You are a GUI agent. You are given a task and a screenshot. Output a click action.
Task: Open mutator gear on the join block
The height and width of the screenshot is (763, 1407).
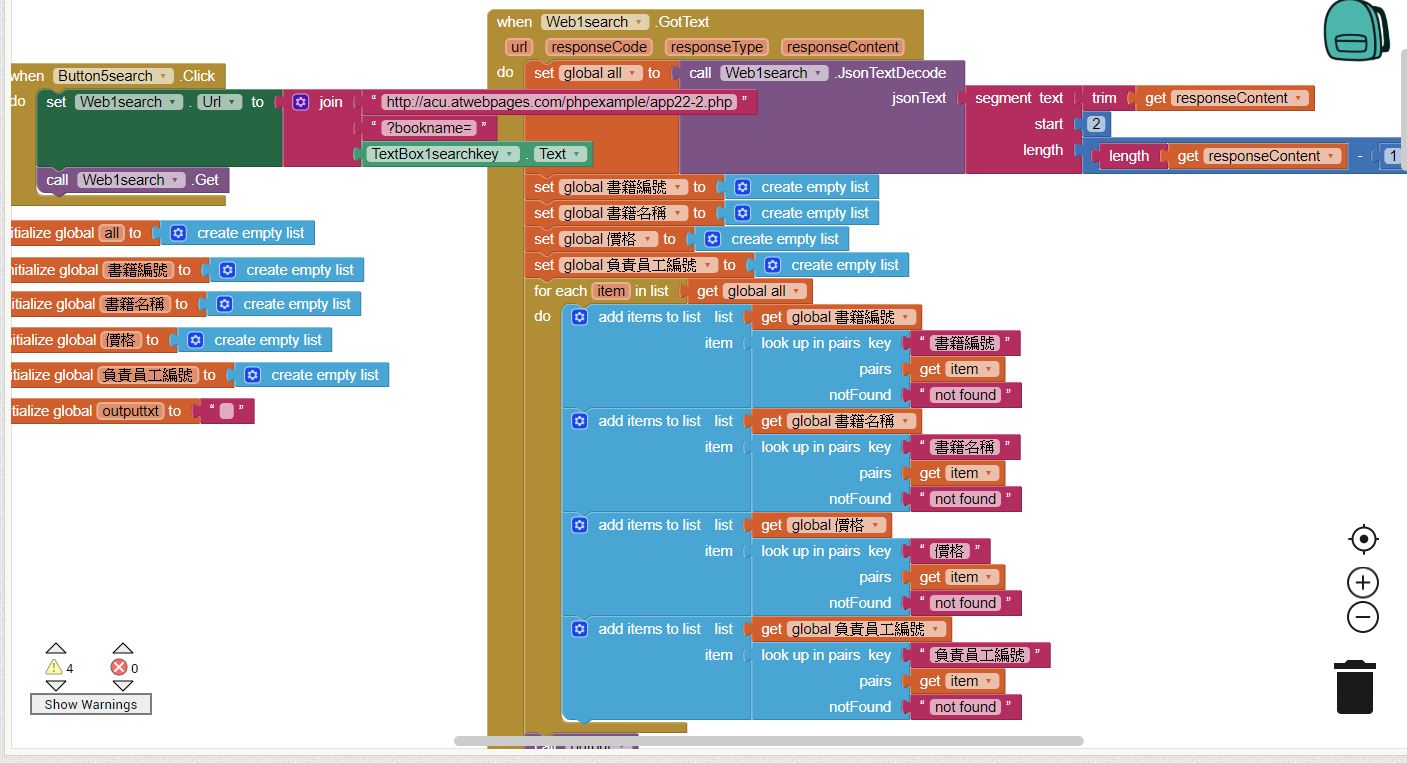(301, 102)
